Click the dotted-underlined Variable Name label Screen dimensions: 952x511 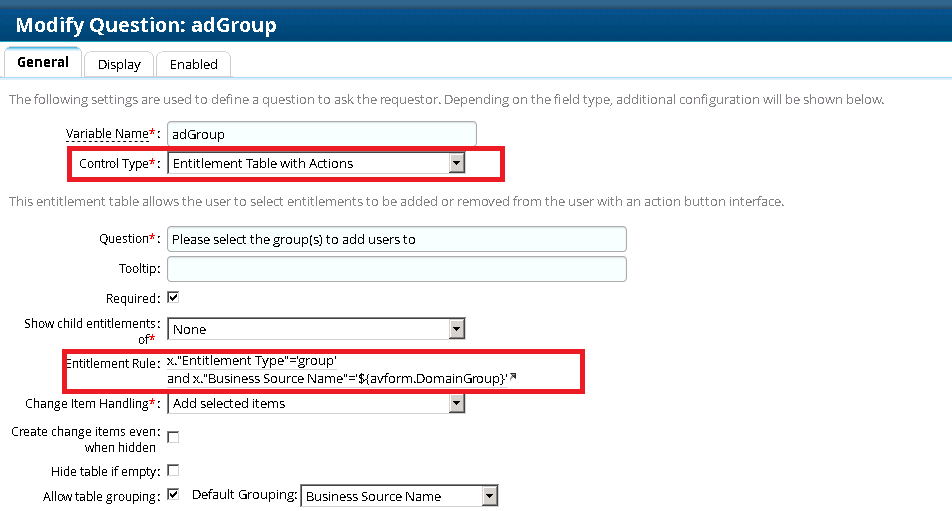click(107, 134)
